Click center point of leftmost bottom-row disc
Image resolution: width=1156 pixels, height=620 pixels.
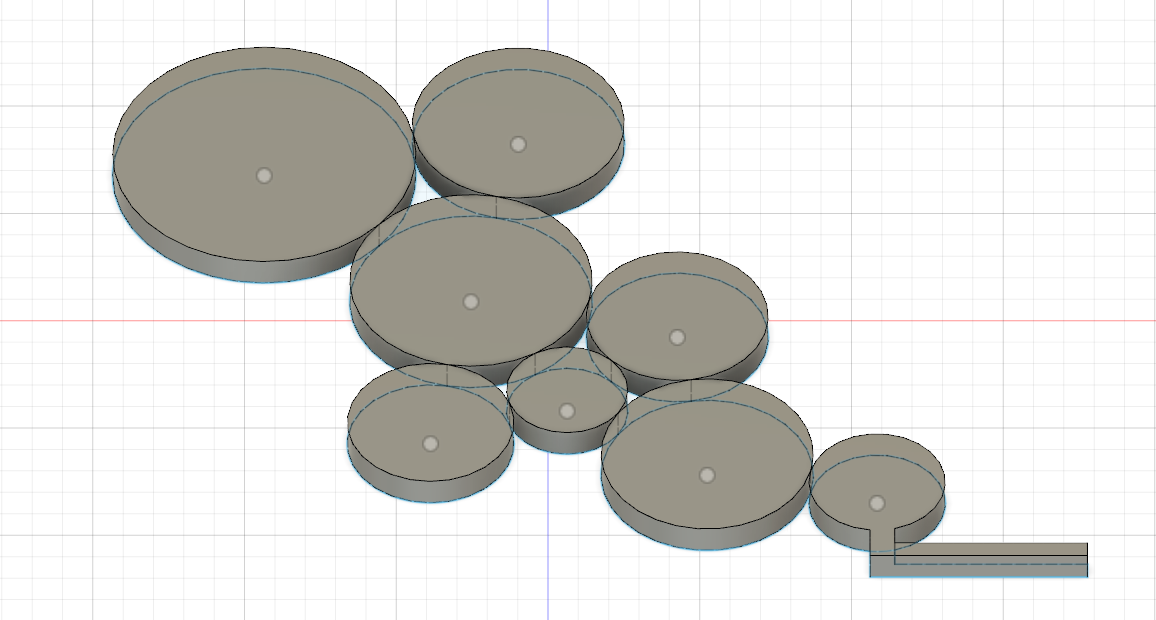430,443
